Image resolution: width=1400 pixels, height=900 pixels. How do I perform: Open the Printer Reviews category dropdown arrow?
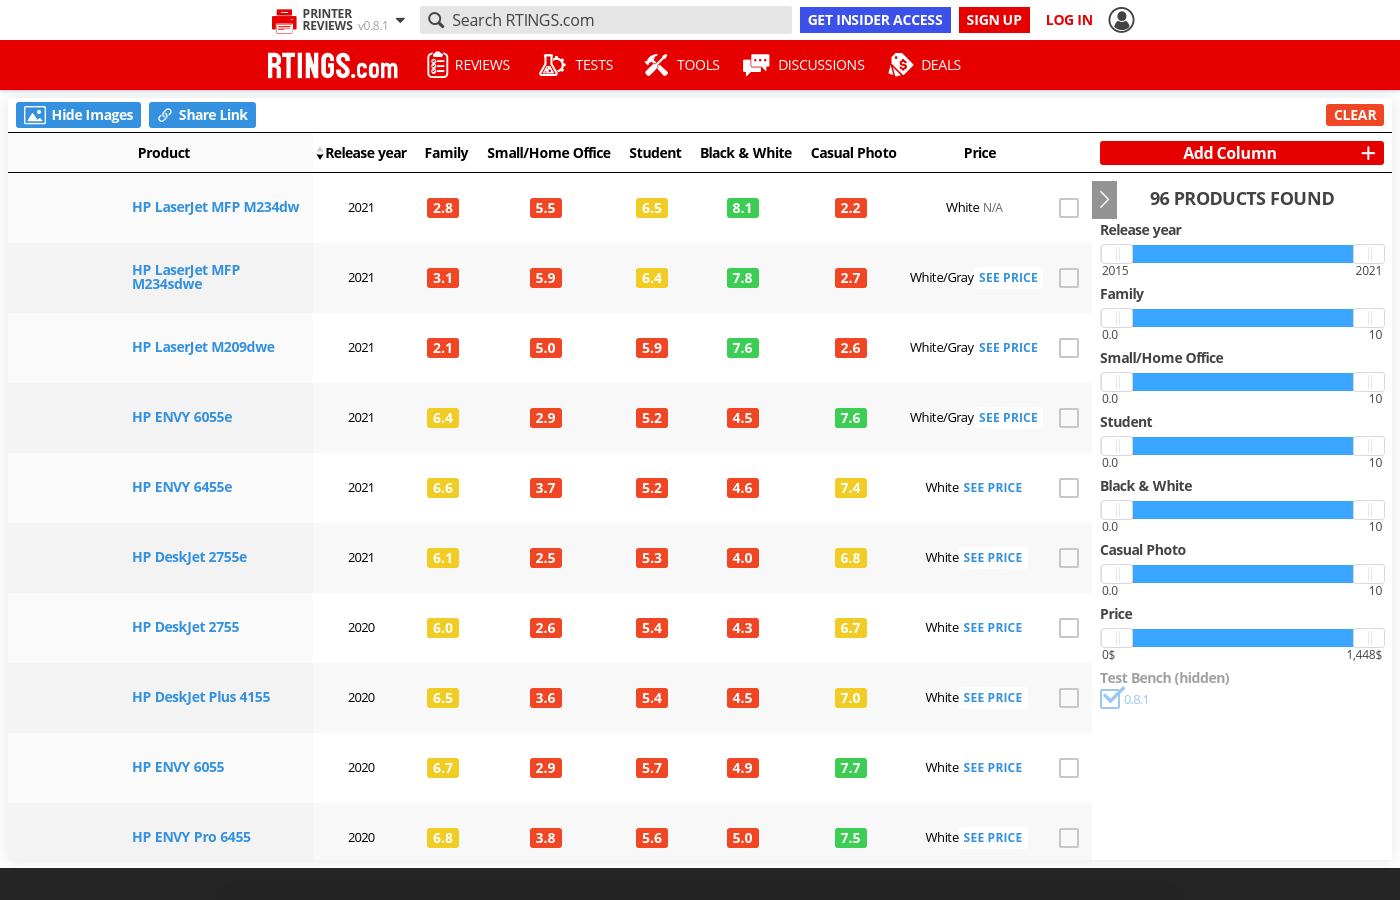tap(400, 20)
